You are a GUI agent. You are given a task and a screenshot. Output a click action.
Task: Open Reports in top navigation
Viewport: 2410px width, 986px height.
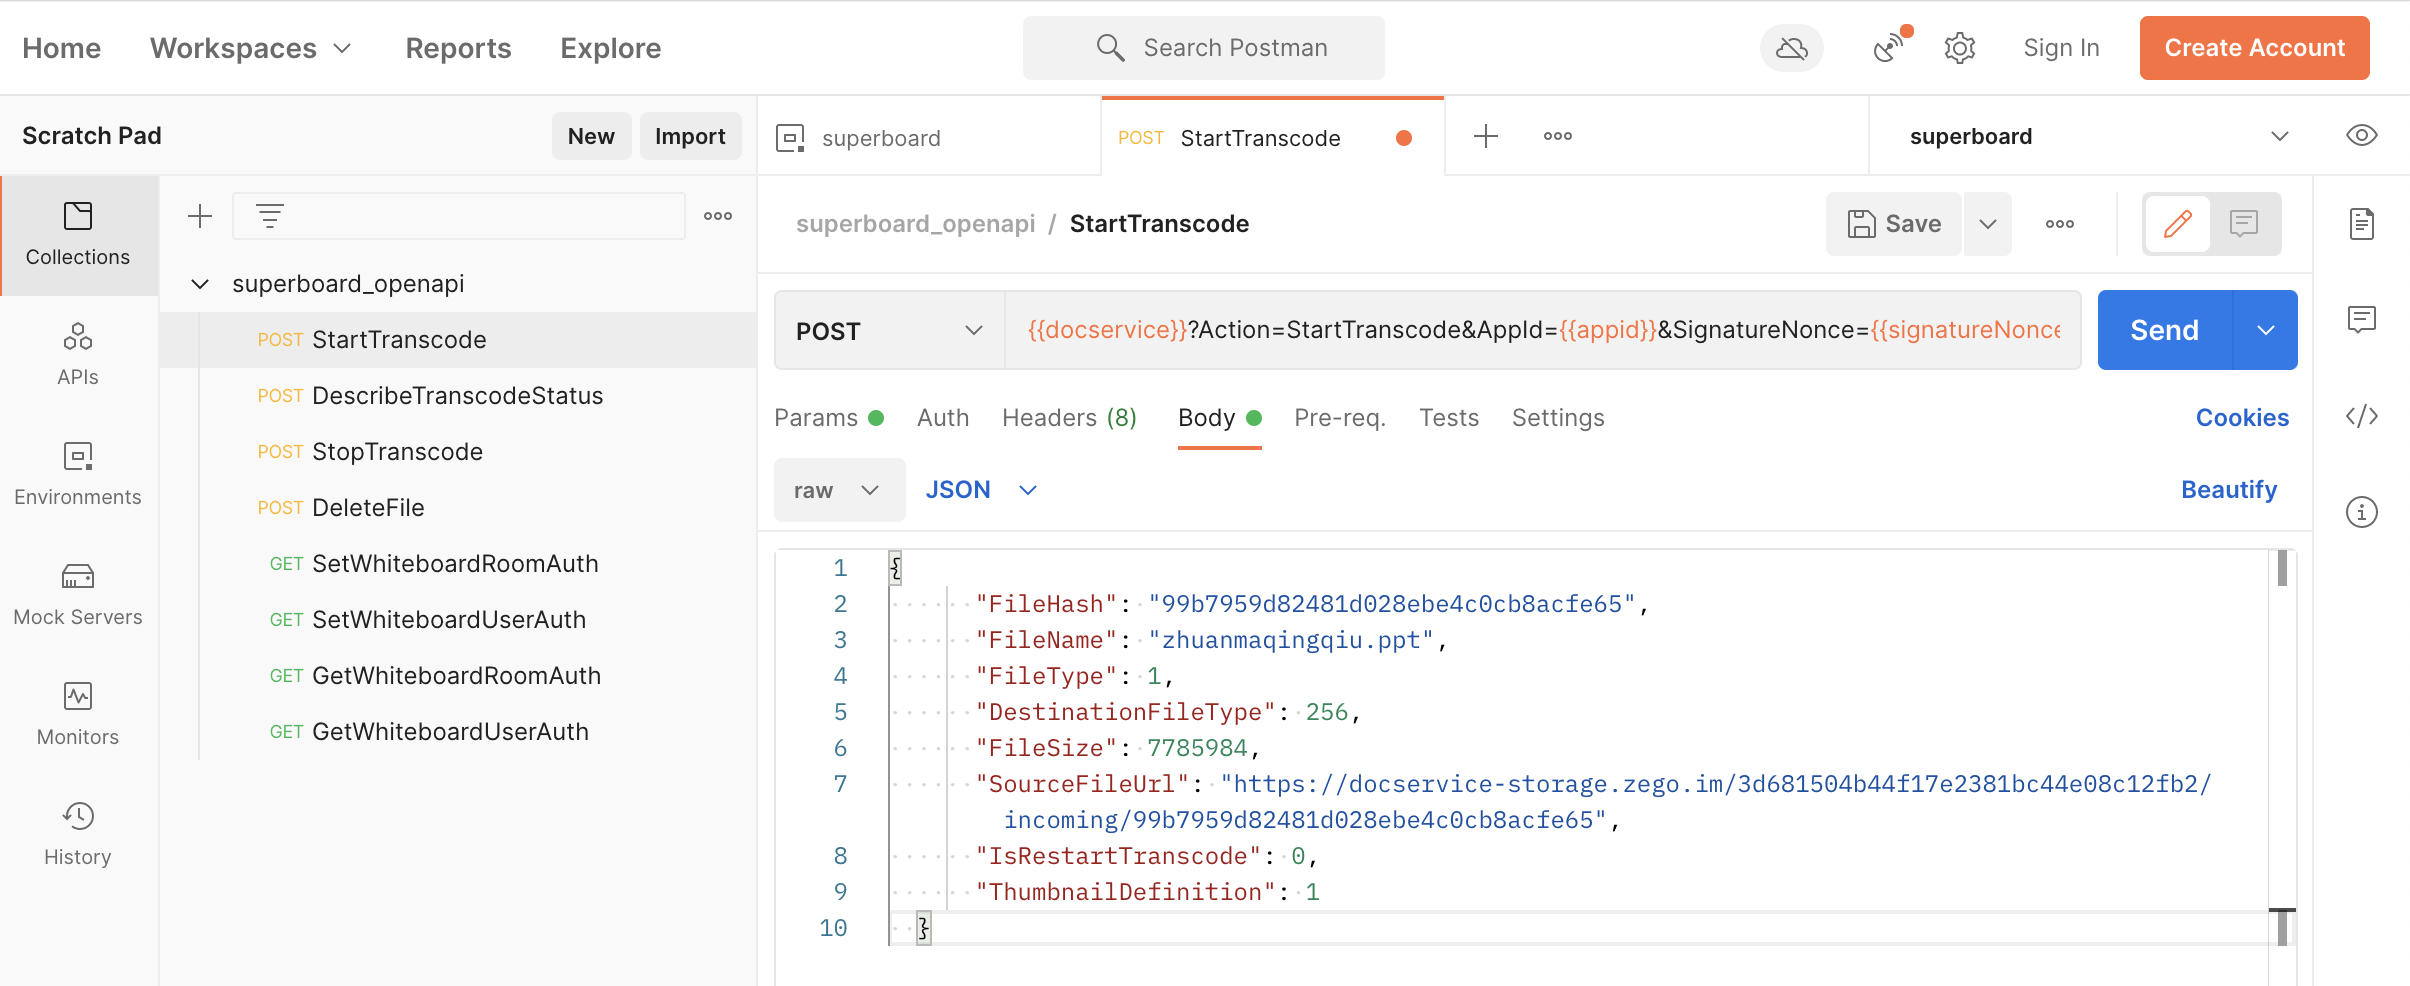click(458, 48)
